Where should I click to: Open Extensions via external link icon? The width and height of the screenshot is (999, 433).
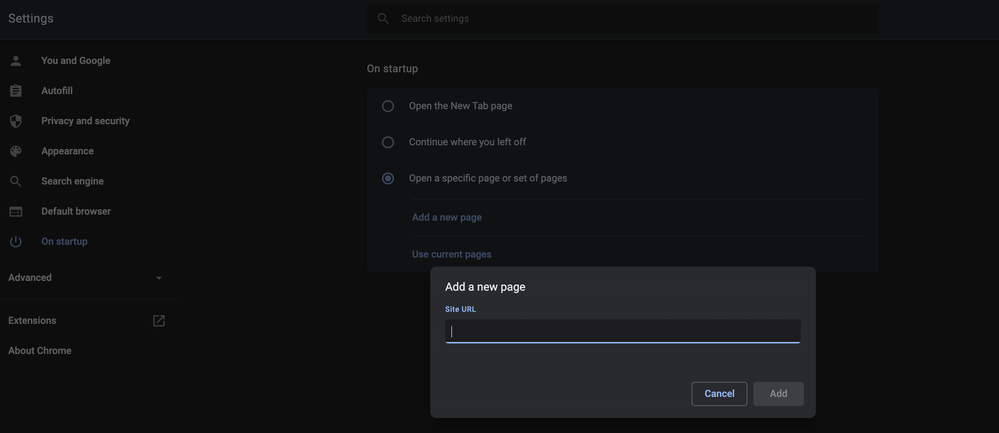point(159,321)
